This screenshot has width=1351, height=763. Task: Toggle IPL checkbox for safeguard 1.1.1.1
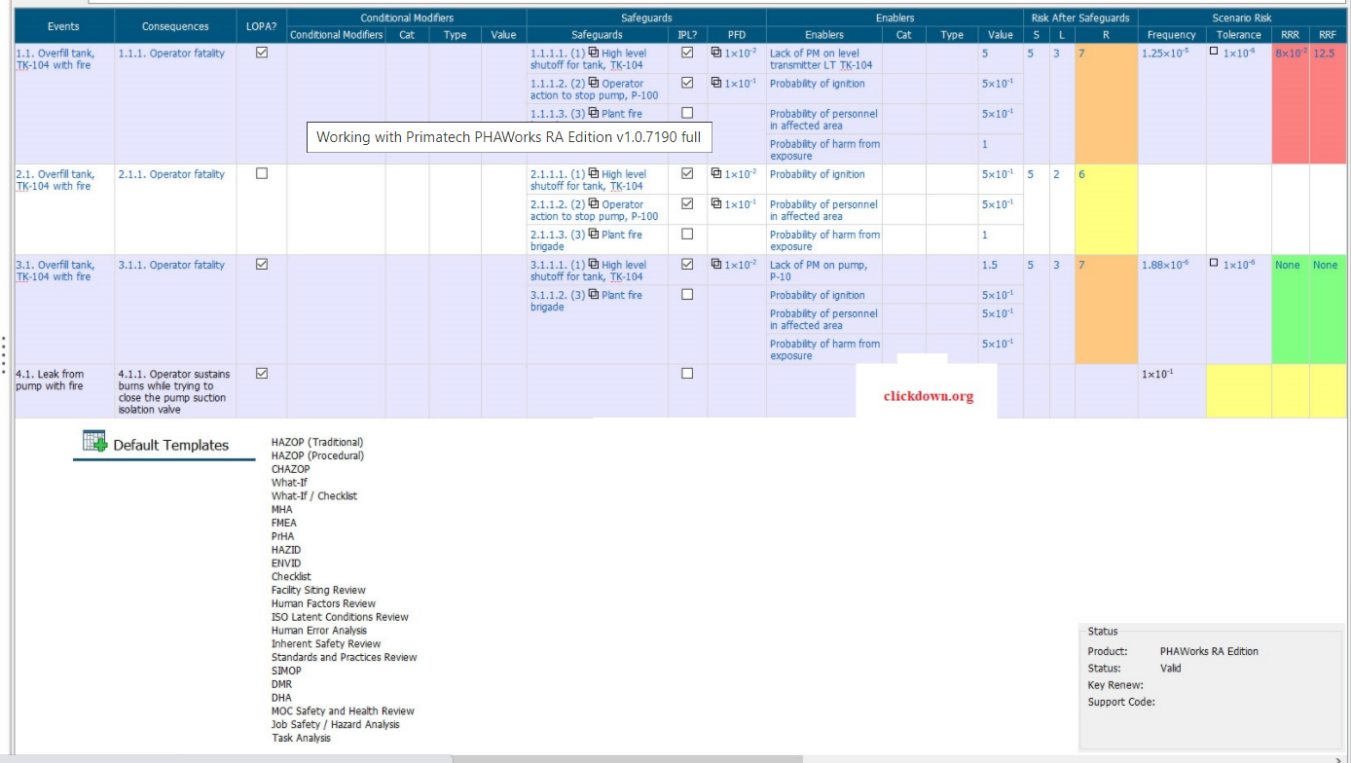point(687,52)
